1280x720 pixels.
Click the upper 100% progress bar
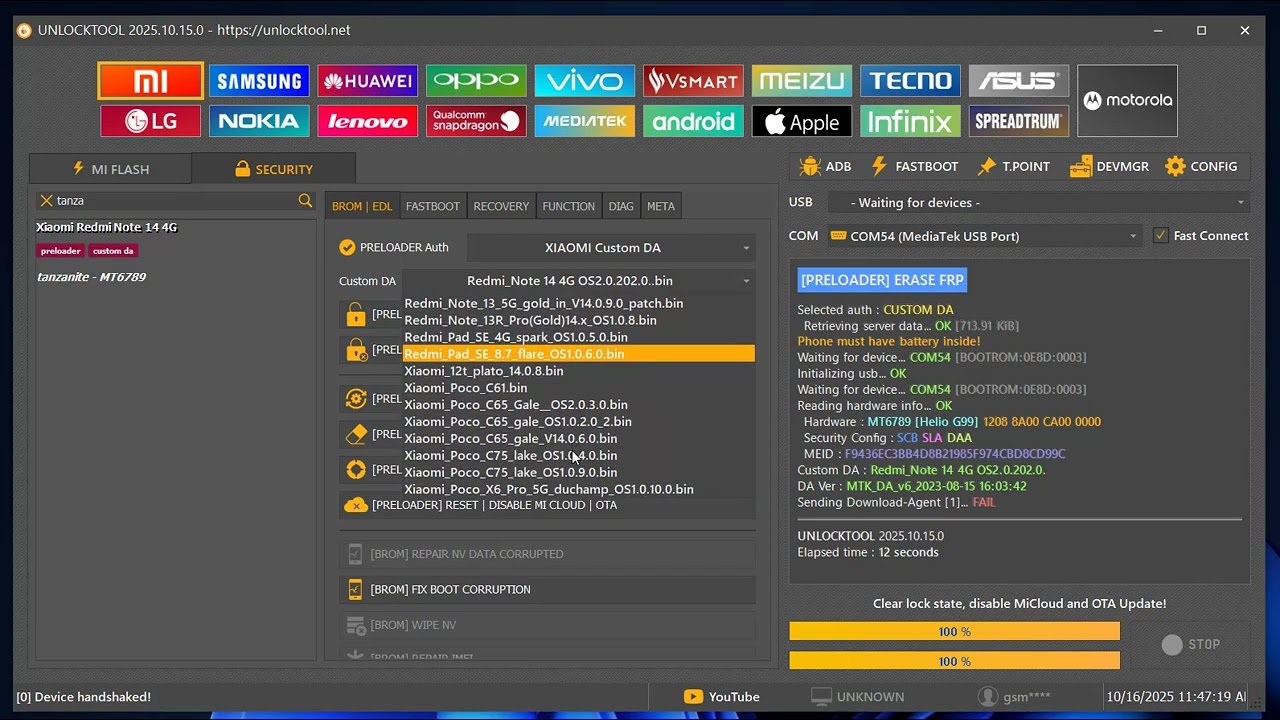954,632
